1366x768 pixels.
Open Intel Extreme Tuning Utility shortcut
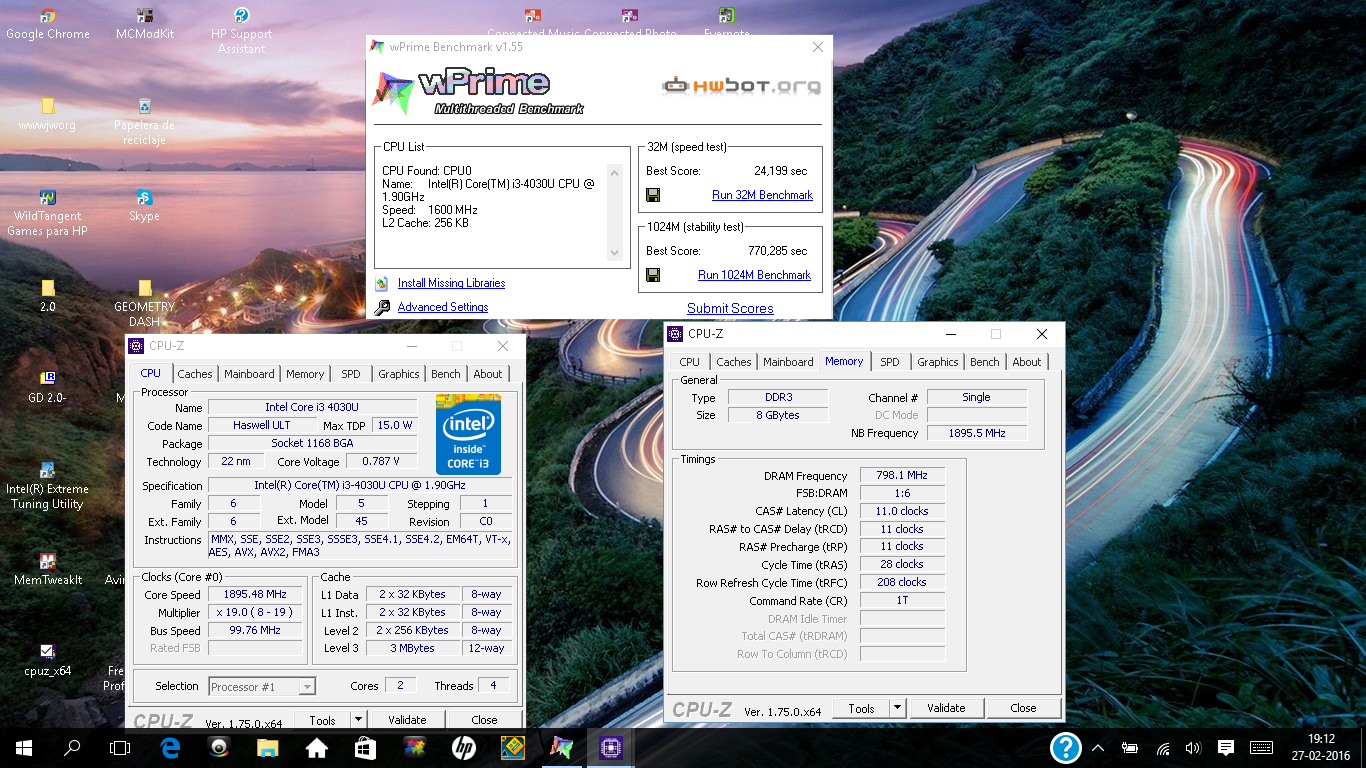pyautogui.click(x=47, y=486)
